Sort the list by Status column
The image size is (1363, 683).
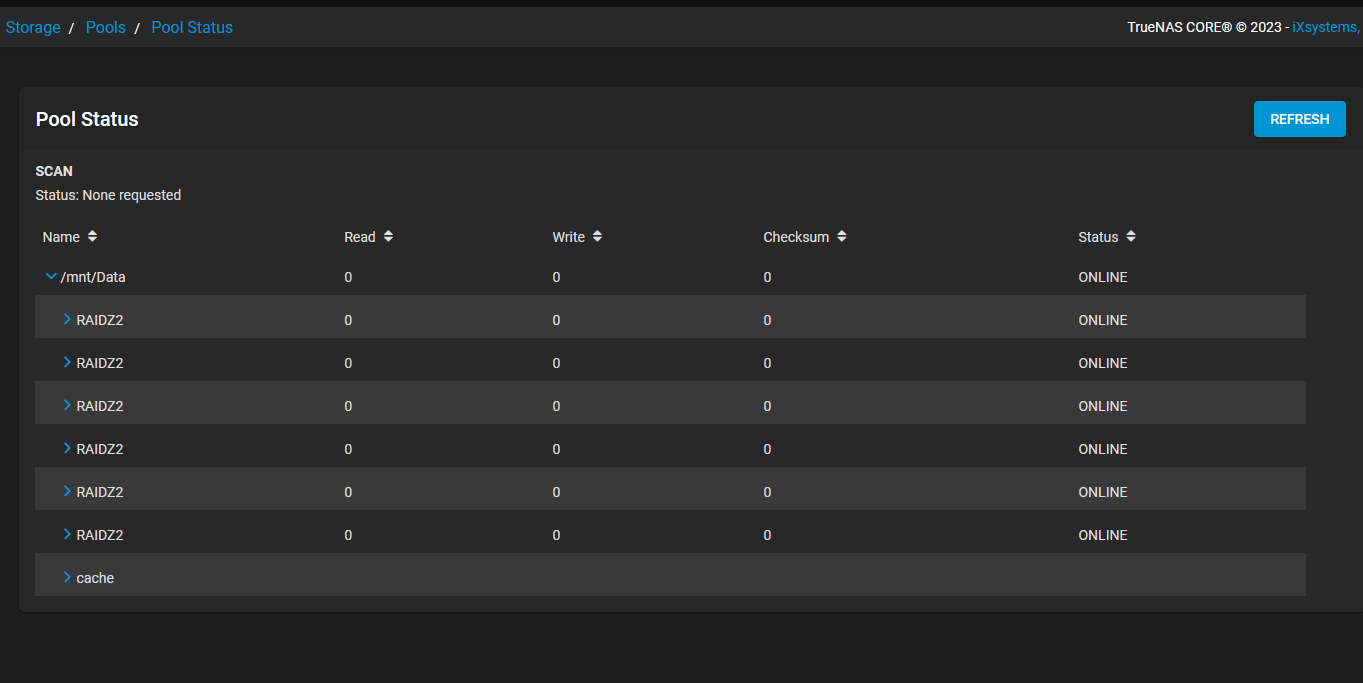1131,237
